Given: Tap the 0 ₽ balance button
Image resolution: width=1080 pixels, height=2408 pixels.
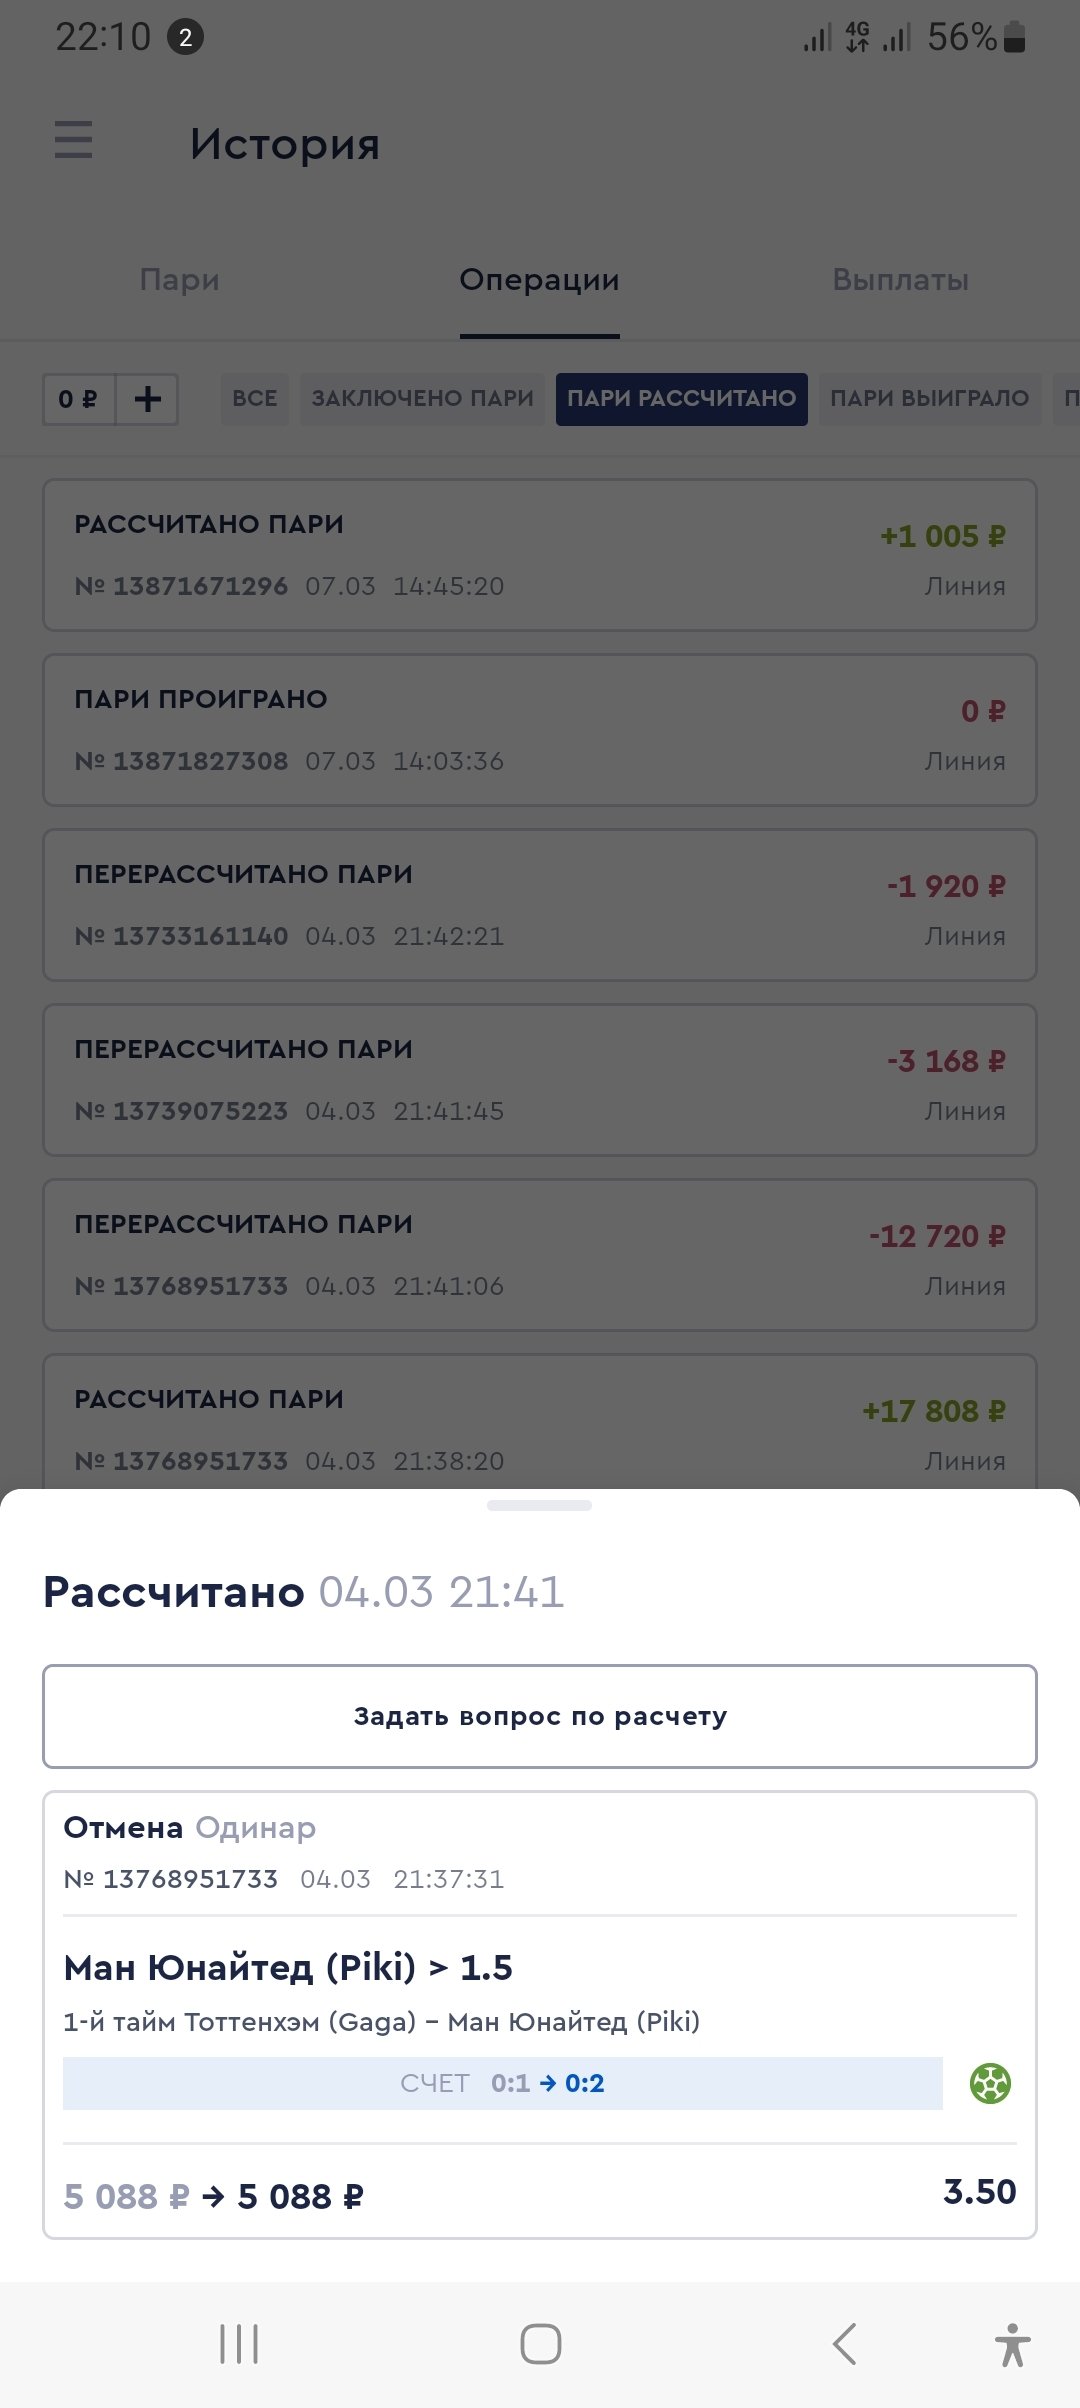Looking at the screenshot, I should click(79, 399).
